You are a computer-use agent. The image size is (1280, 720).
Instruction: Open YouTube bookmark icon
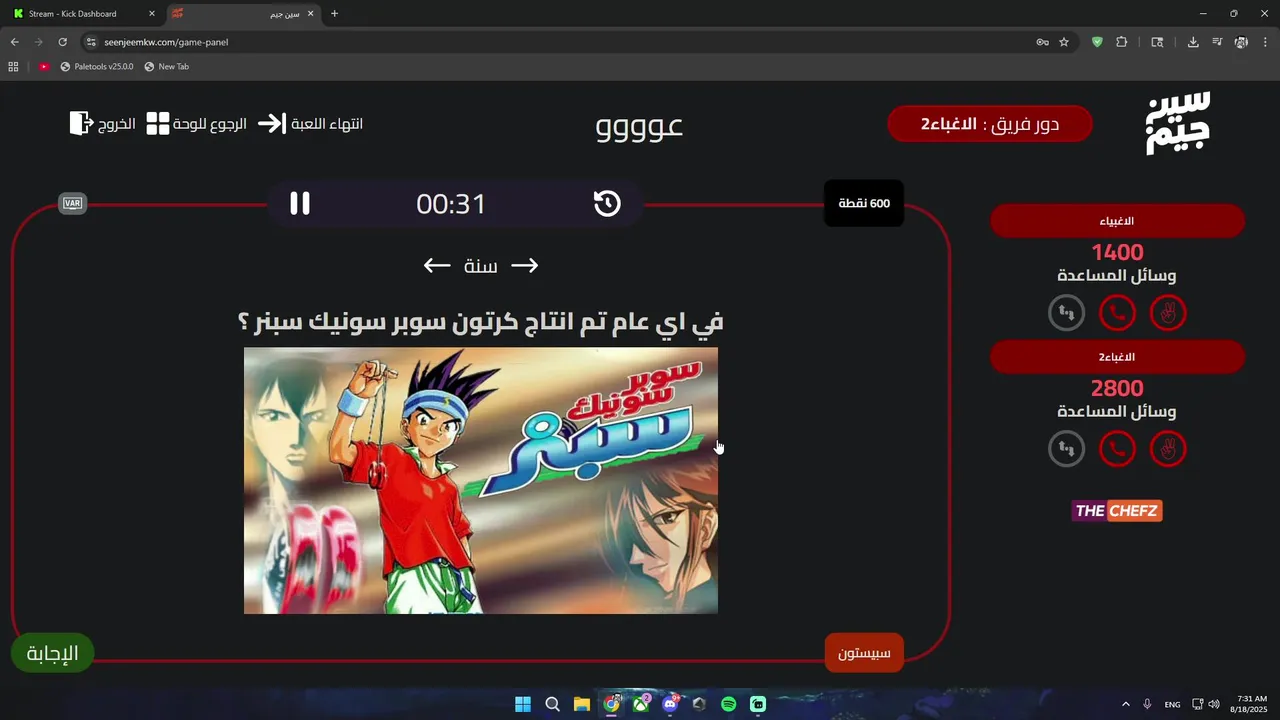[44, 66]
